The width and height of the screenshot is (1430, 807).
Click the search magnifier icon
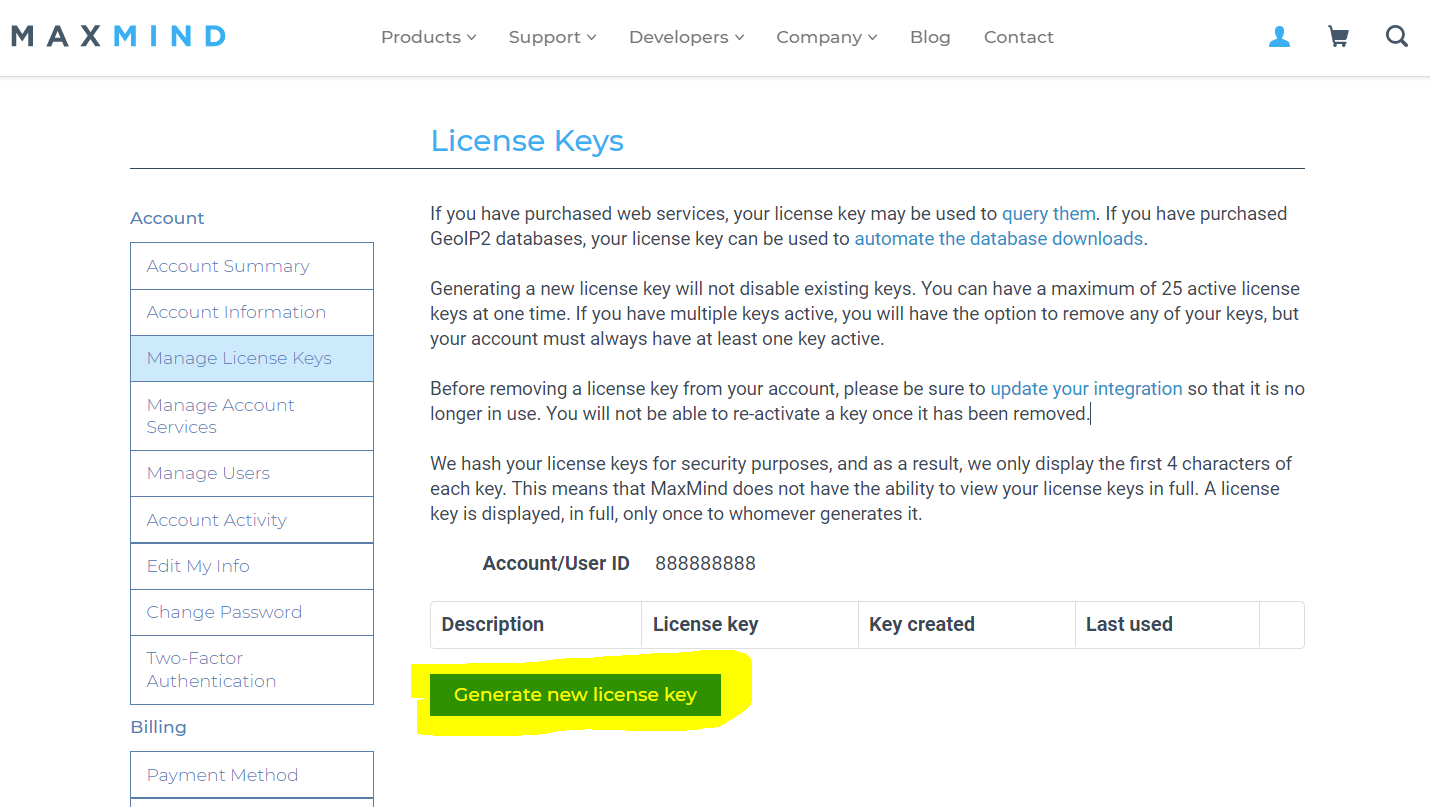1397,37
